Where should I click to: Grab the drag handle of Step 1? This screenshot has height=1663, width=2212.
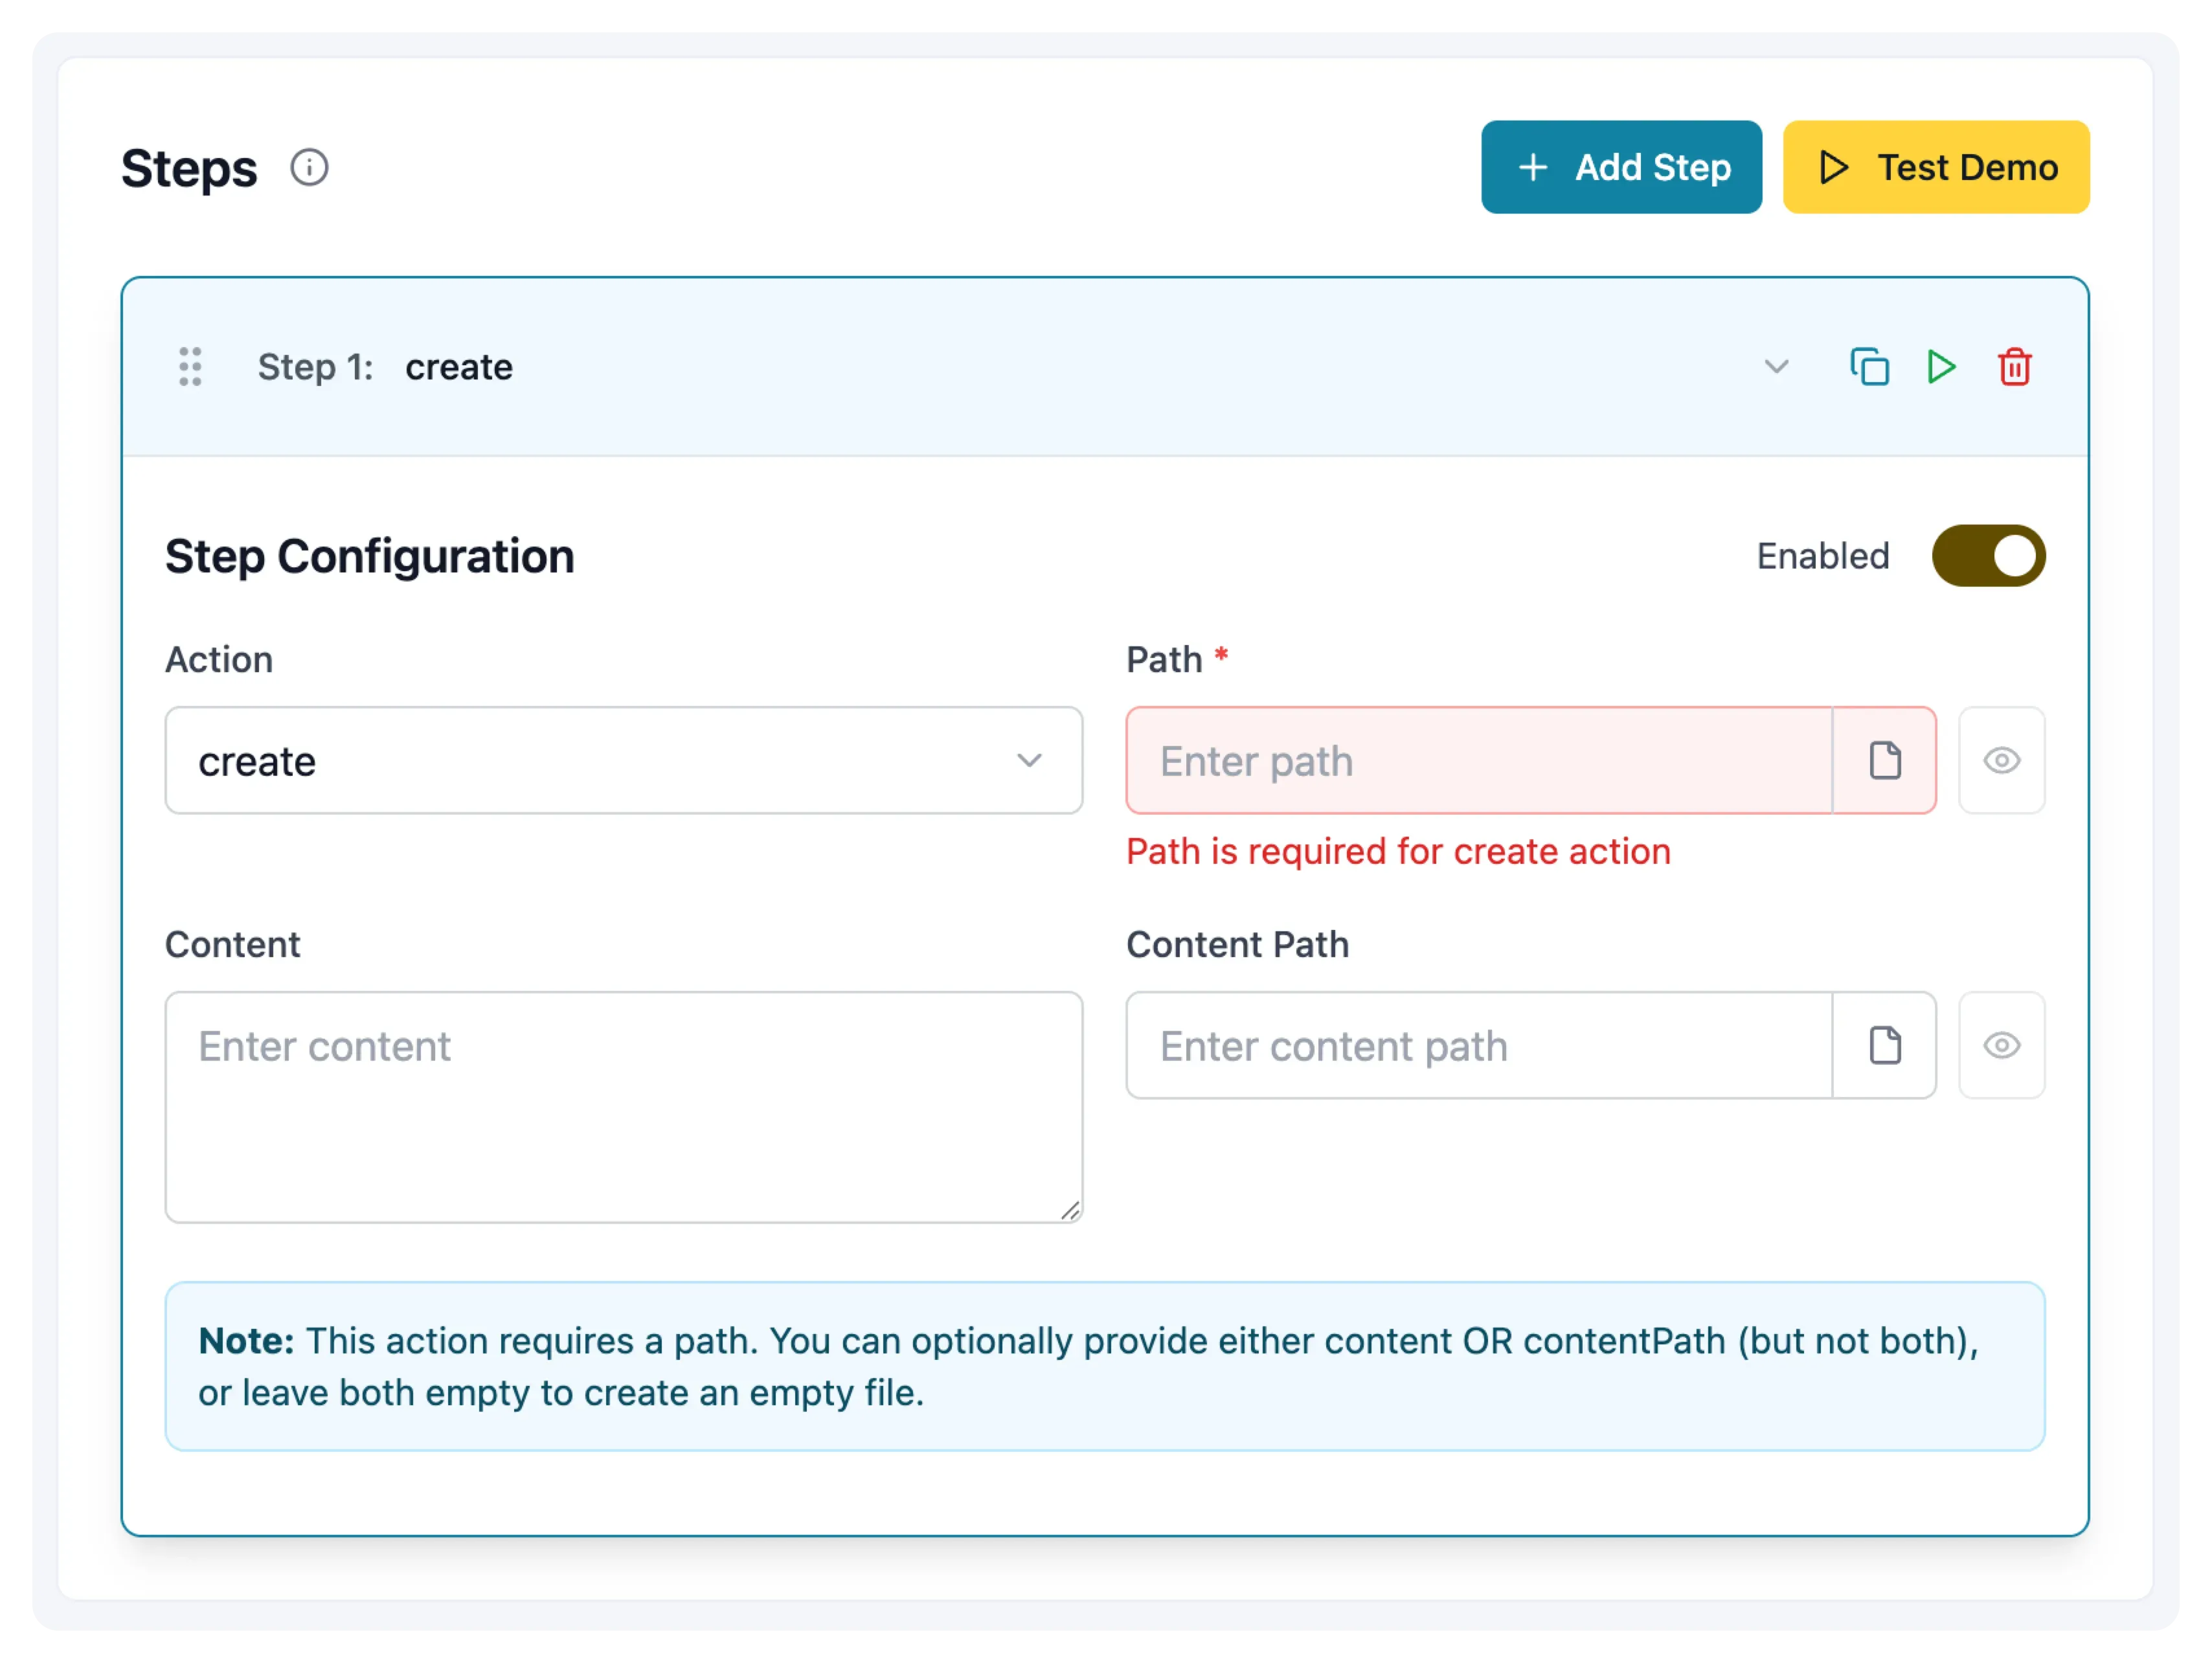pyautogui.click(x=190, y=367)
